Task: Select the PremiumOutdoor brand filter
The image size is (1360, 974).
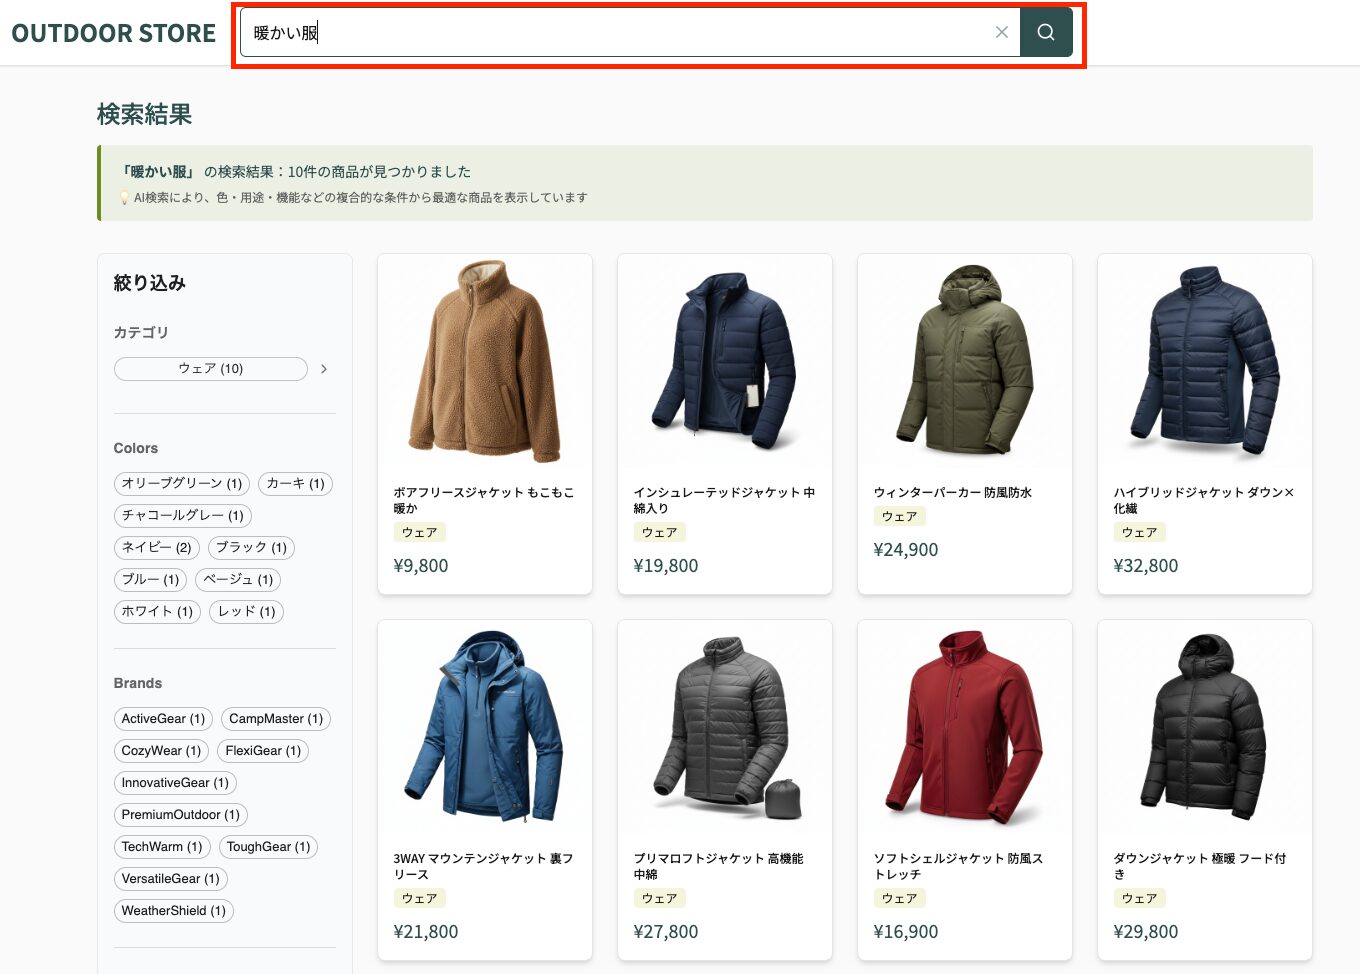Action: 180,815
